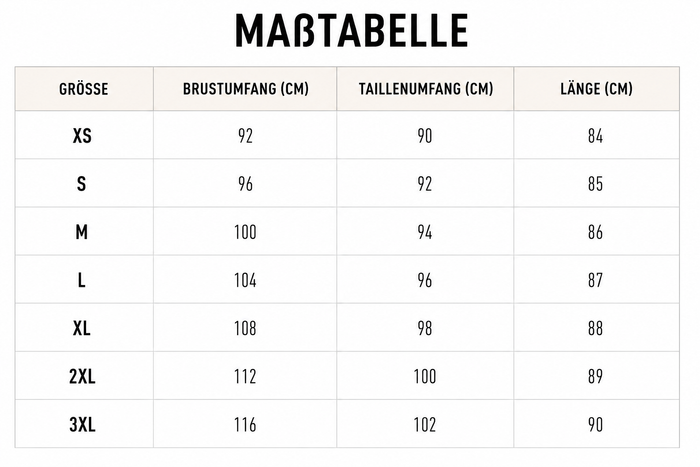Select length value 84 for size XS
The image size is (700, 467).
(x=596, y=136)
